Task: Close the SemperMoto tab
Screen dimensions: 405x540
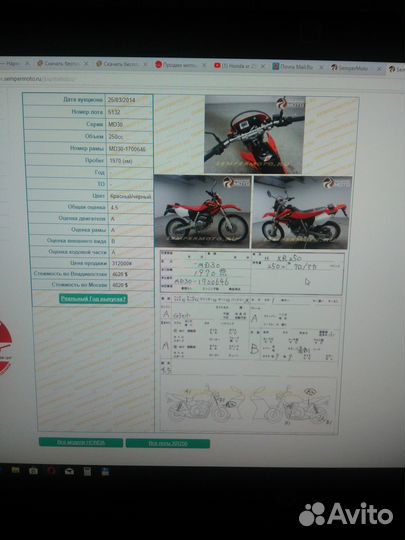Action: coord(380,69)
